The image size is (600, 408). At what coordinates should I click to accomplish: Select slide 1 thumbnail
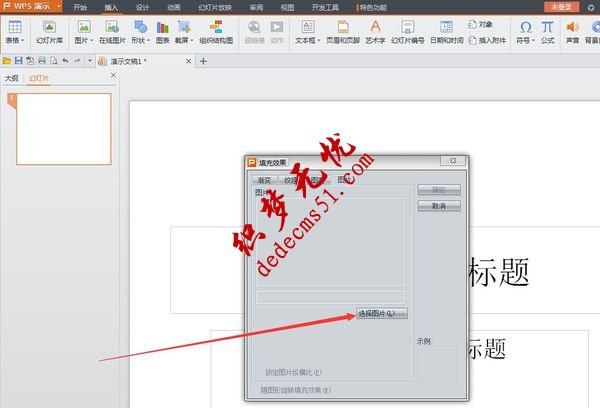[x=64, y=129]
